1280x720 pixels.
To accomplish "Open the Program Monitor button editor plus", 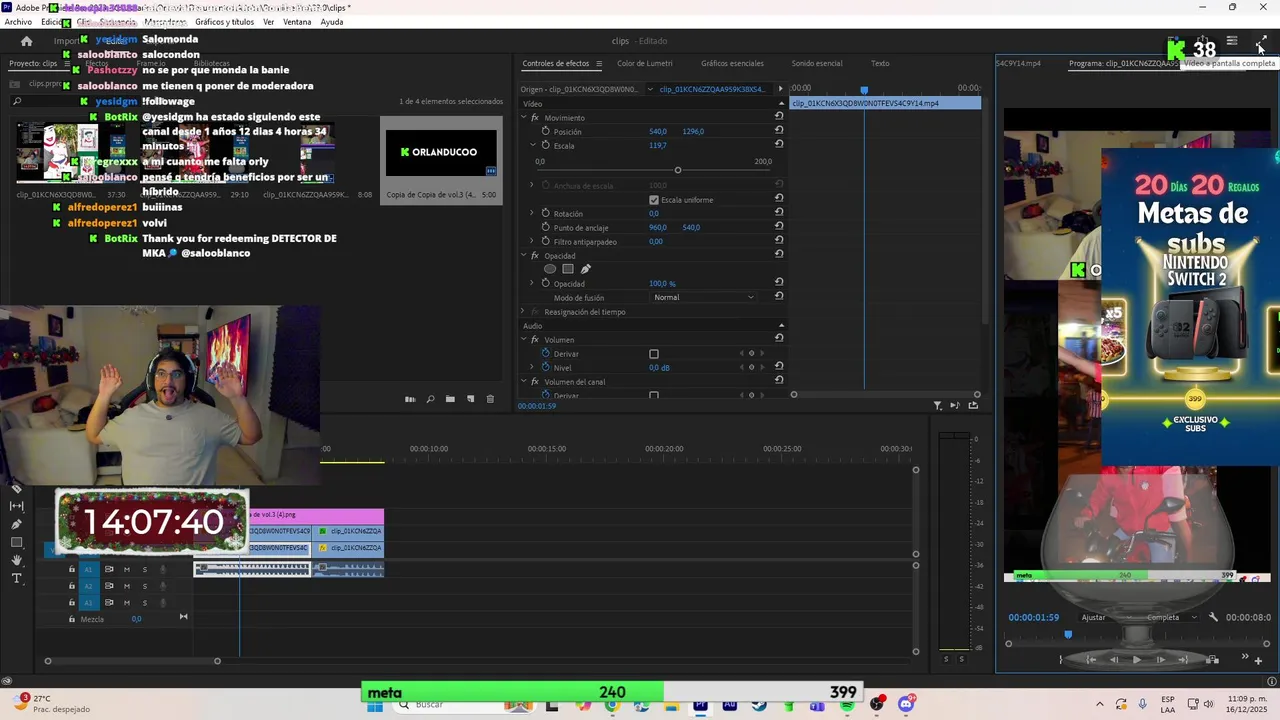I will 1258,660.
